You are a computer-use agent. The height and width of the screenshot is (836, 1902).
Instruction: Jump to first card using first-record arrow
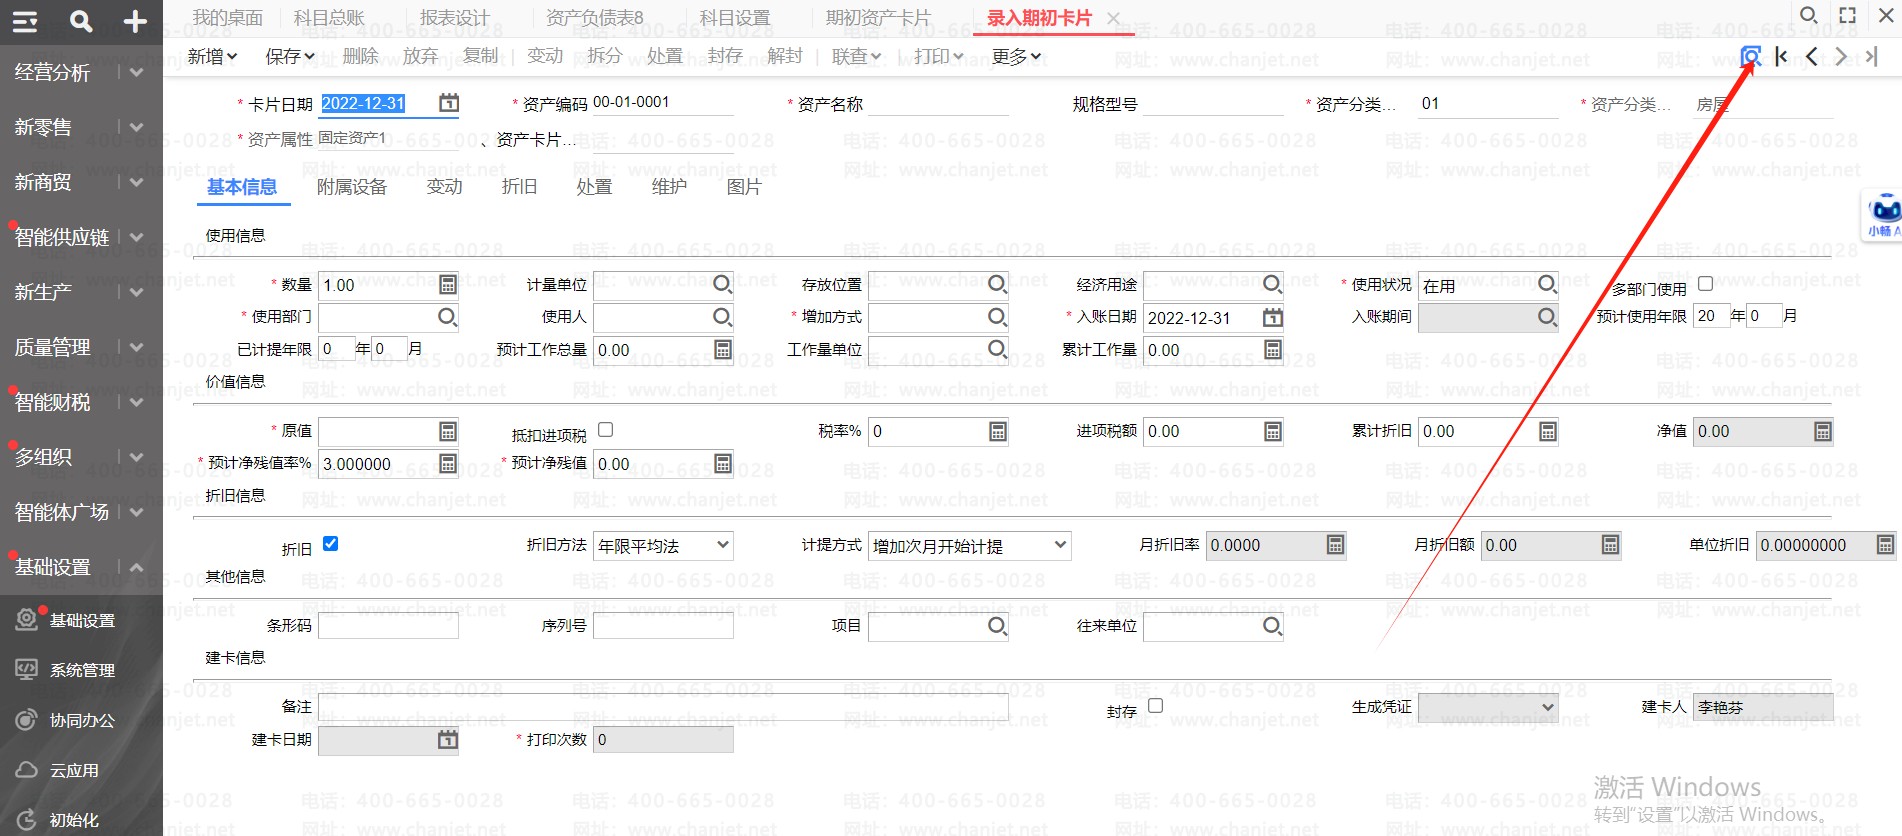(x=1781, y=57)
